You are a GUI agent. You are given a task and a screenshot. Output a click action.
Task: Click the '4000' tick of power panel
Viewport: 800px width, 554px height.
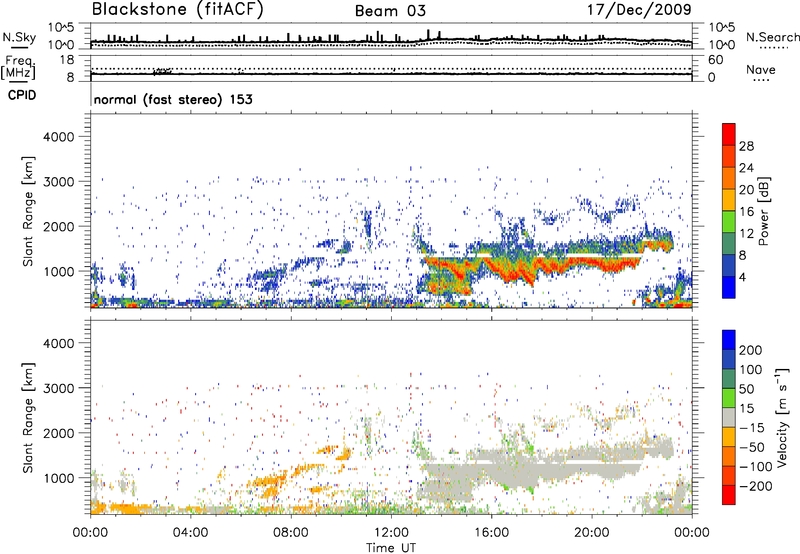click(58, 137)
